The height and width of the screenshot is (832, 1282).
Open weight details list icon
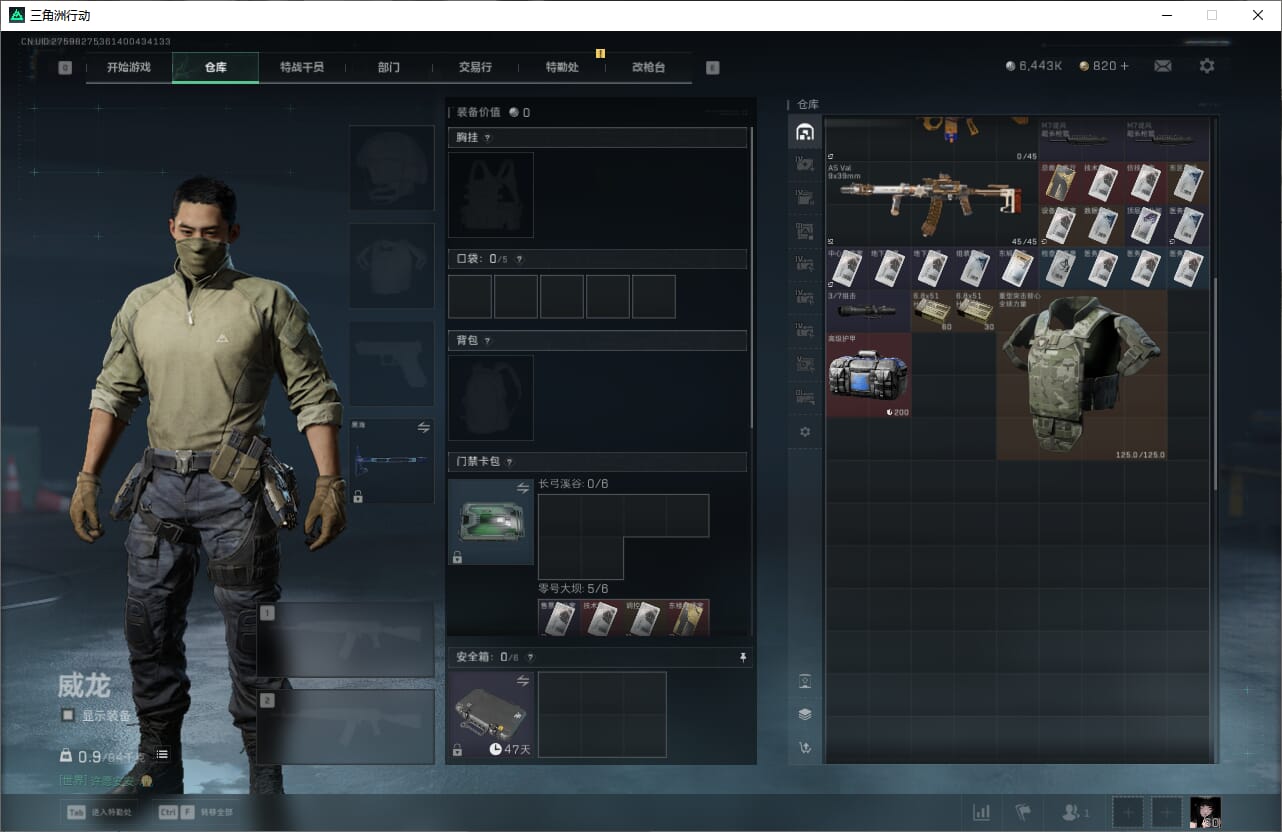[x=162, y=754]
